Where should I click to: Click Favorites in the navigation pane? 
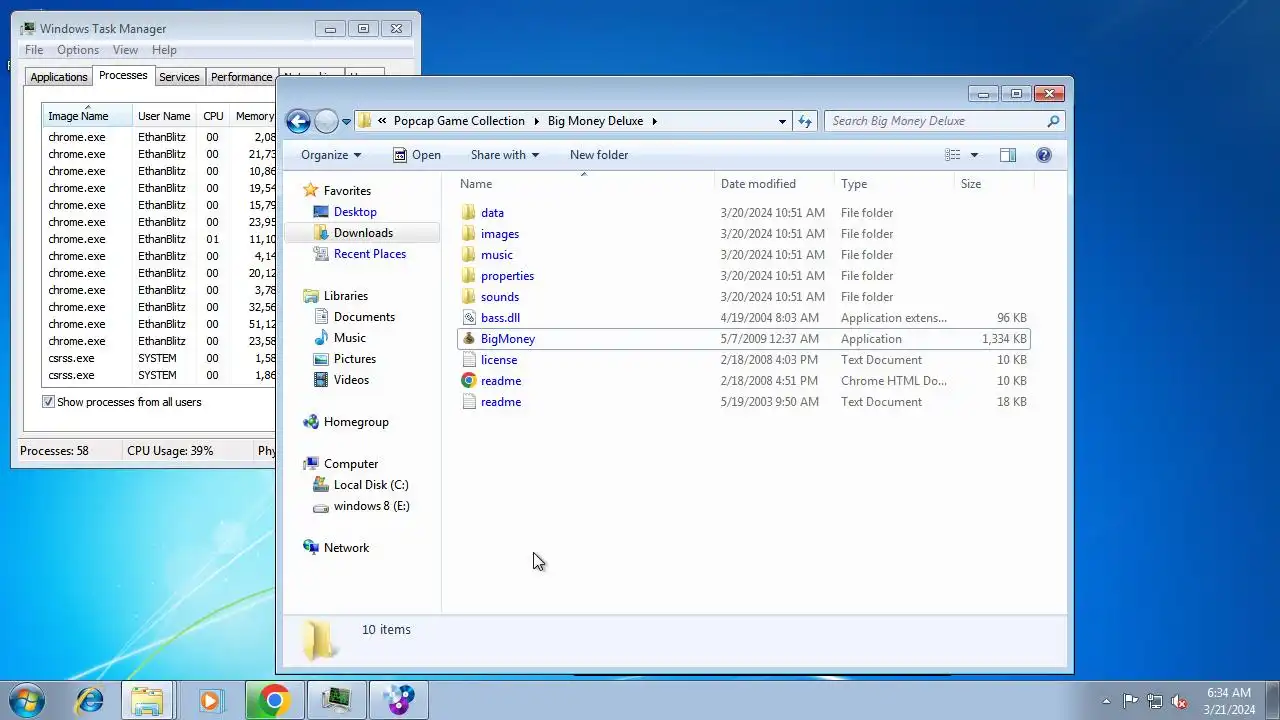click(347, 191)
